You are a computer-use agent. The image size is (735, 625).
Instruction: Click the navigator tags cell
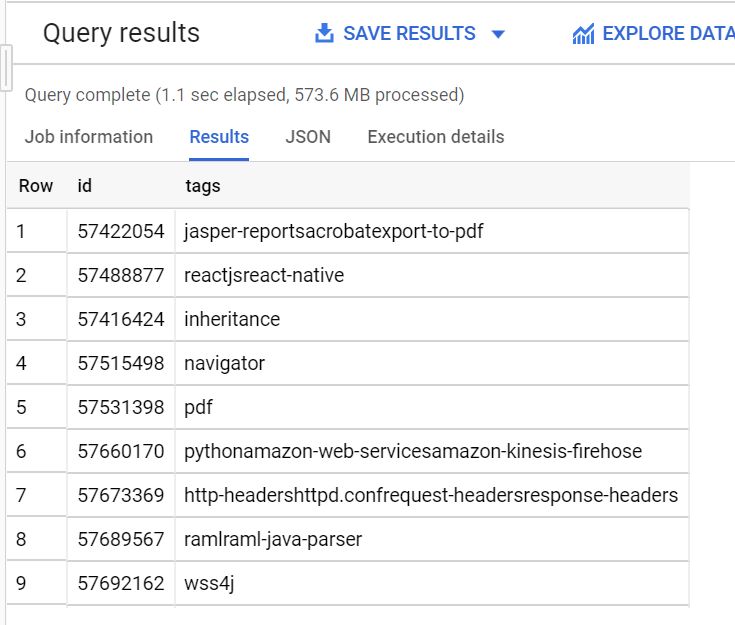432,363
